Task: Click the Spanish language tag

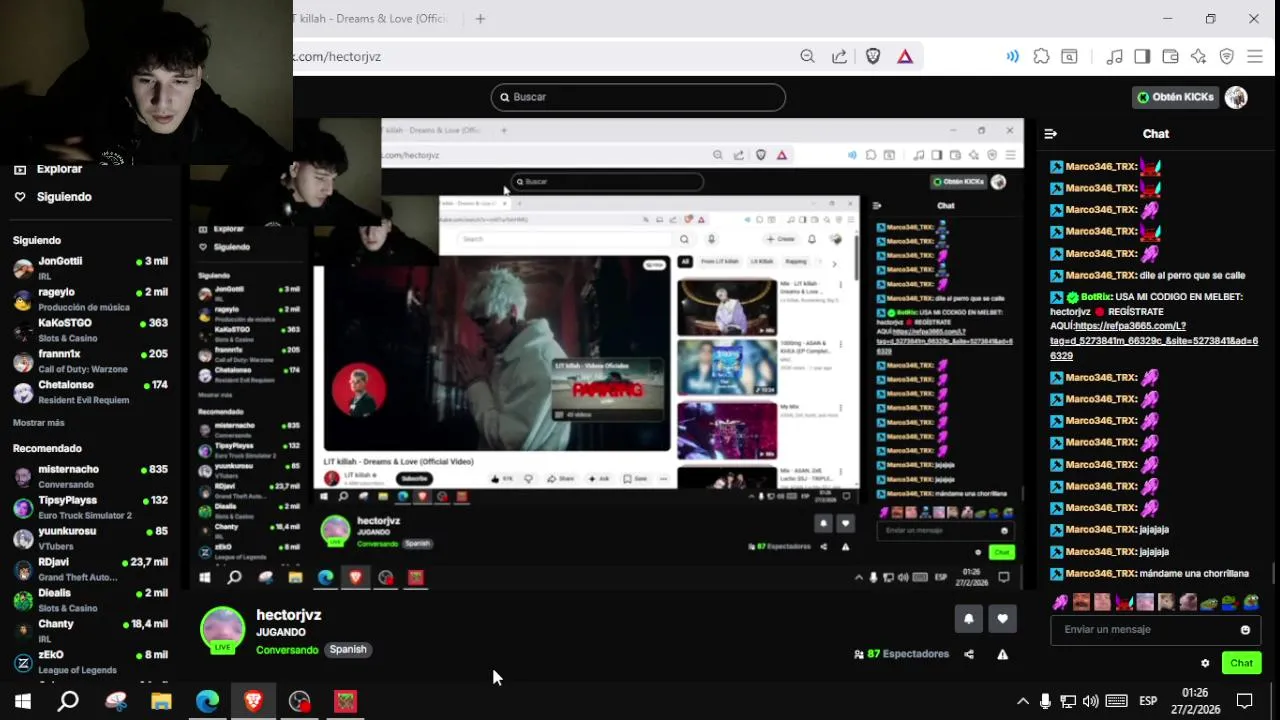Action: pyautogui.click(x=348, y=650)
